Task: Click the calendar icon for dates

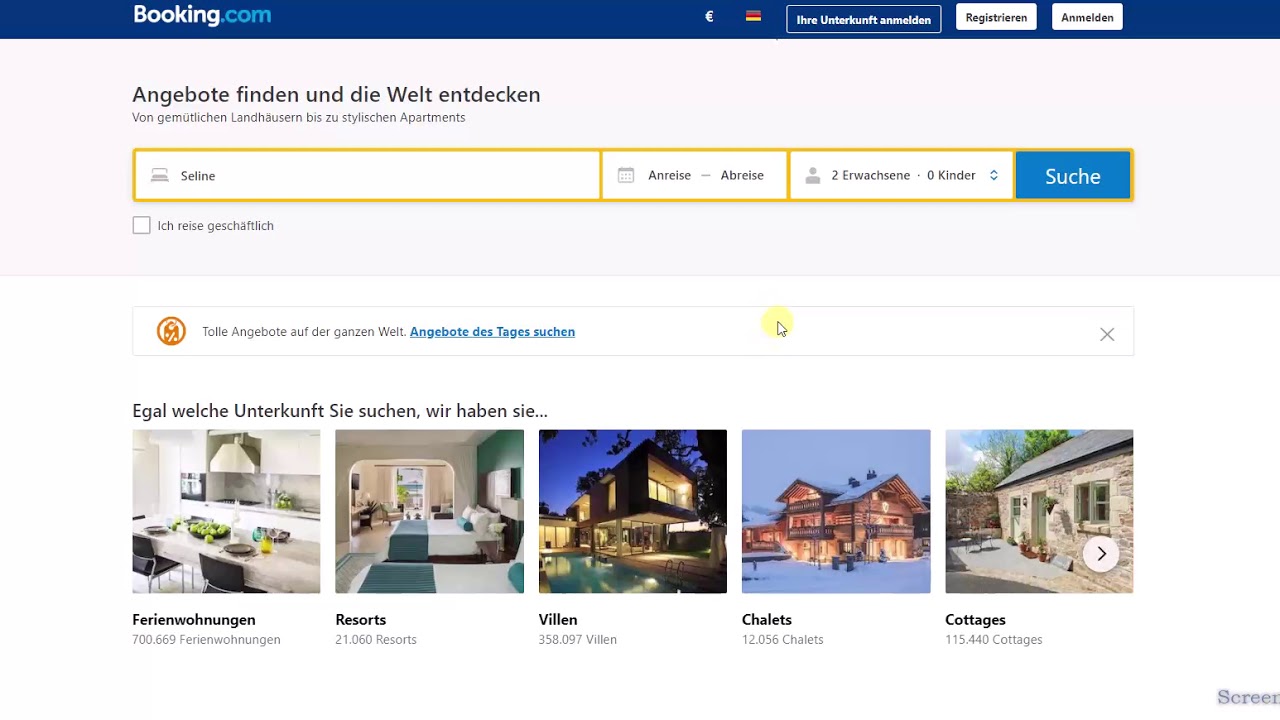Action: (626, 176)
